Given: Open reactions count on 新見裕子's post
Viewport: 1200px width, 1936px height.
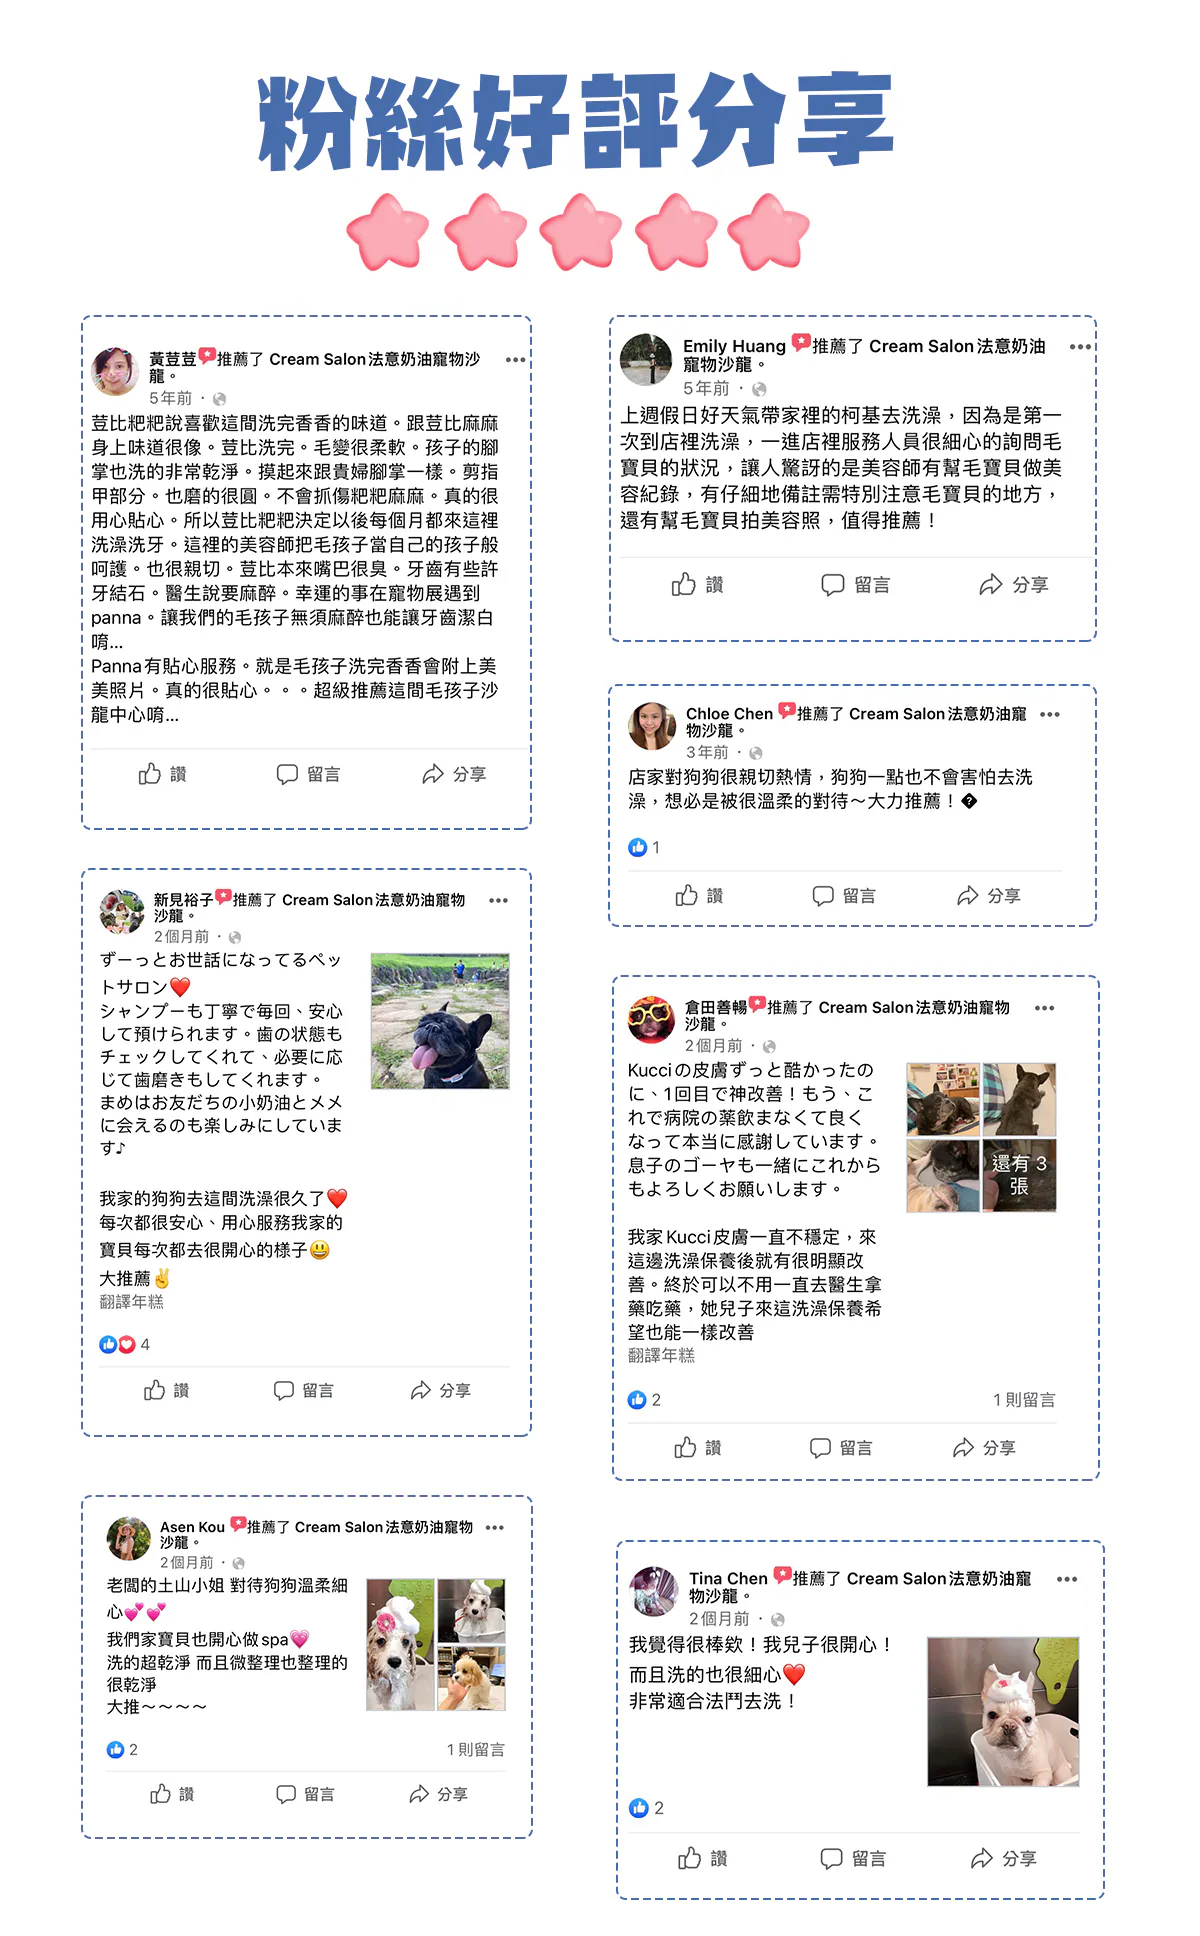Looking at the screenshot, I should click(124, 1344).
